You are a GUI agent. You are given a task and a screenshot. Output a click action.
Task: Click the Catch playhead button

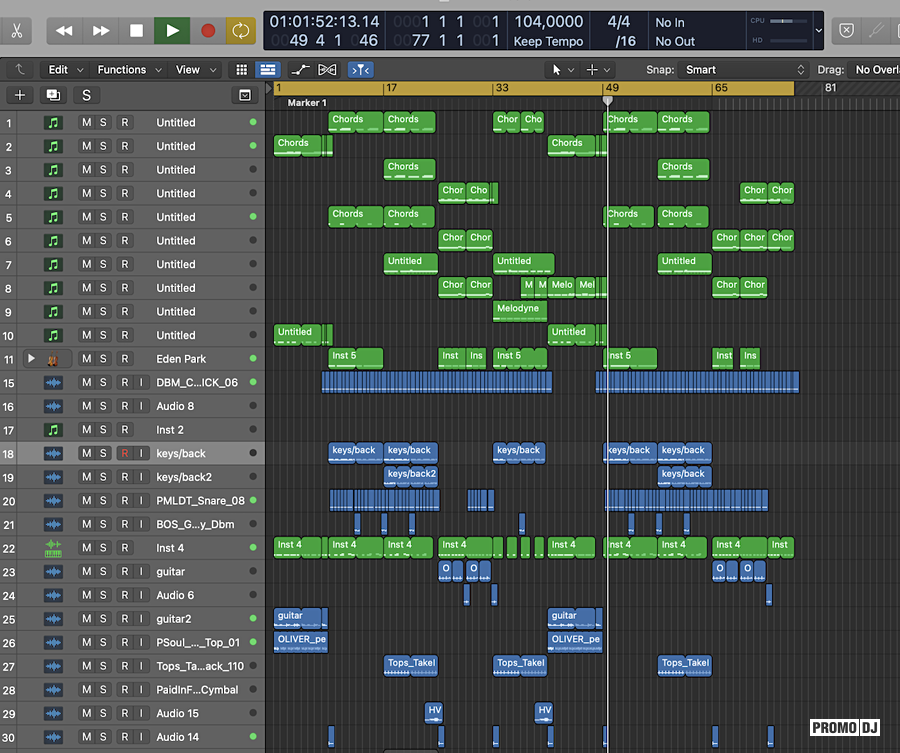tap(360, 70)
